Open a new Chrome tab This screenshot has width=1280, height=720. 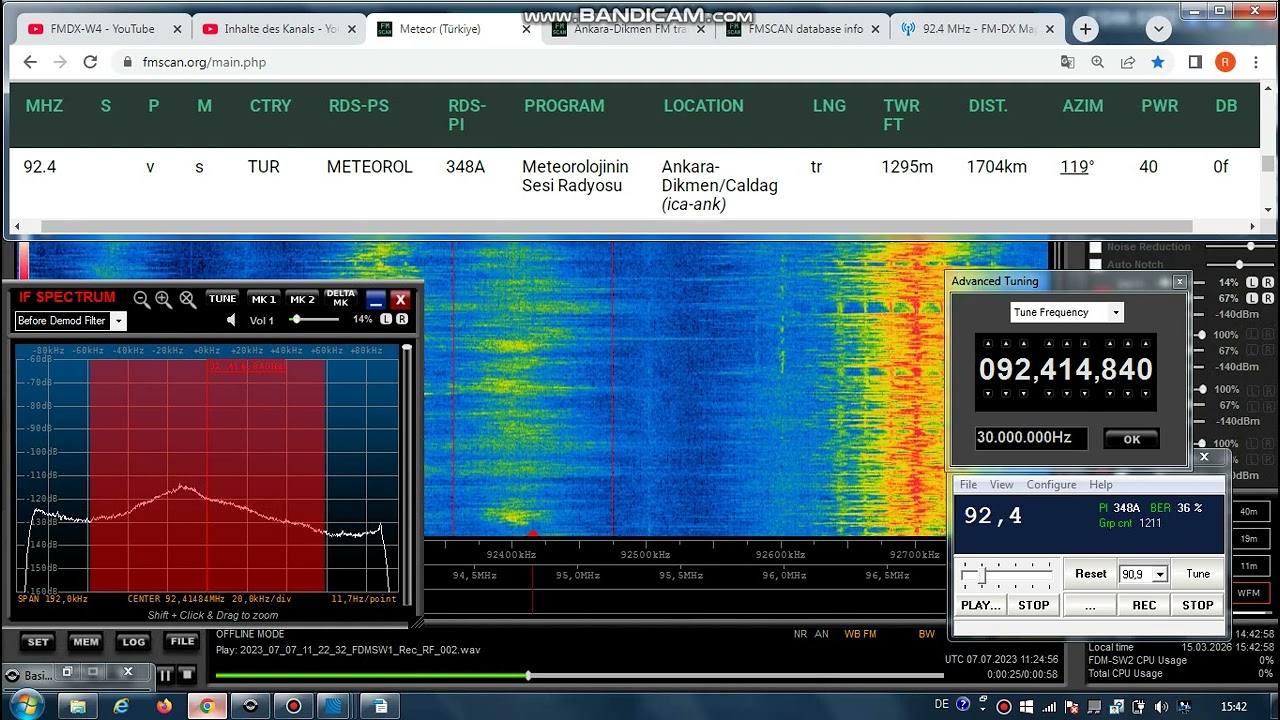point(1085,29)
